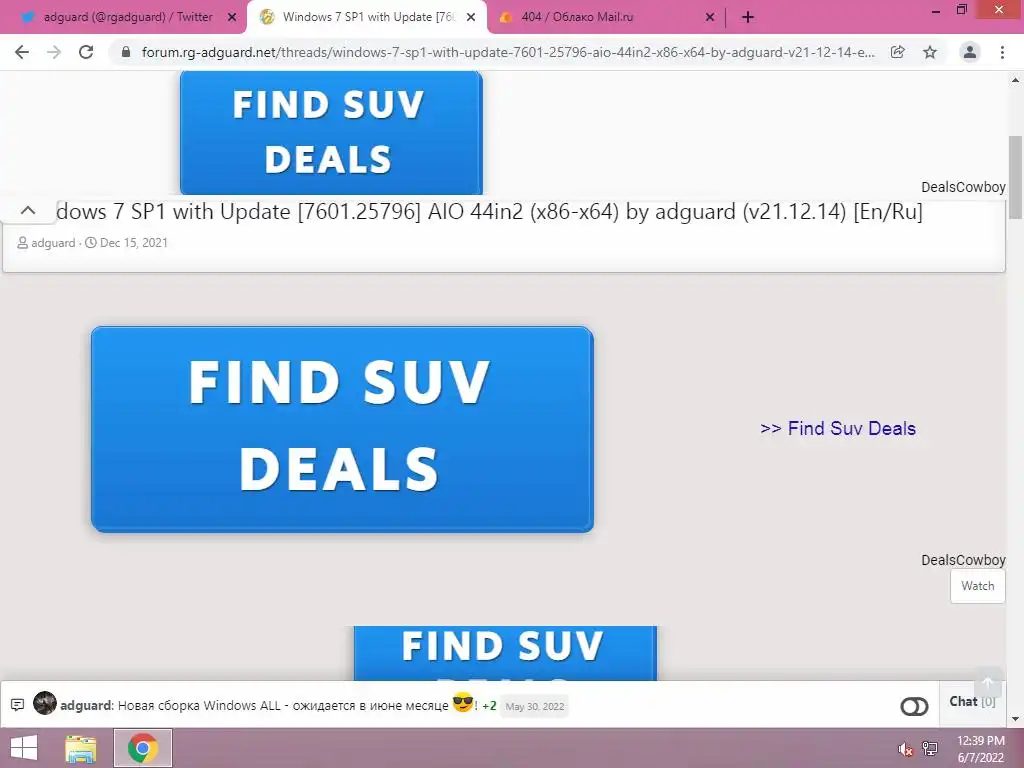
Task: Click the scrollbar up arrow
Action: click(x=1015, y=80)
